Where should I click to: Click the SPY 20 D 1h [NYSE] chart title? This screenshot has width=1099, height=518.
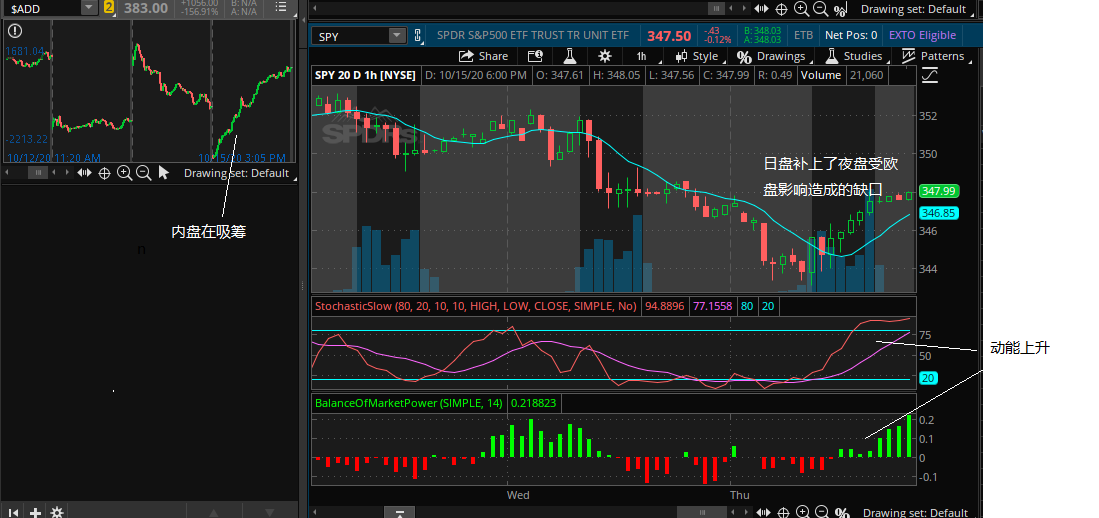tap(364, 75)
